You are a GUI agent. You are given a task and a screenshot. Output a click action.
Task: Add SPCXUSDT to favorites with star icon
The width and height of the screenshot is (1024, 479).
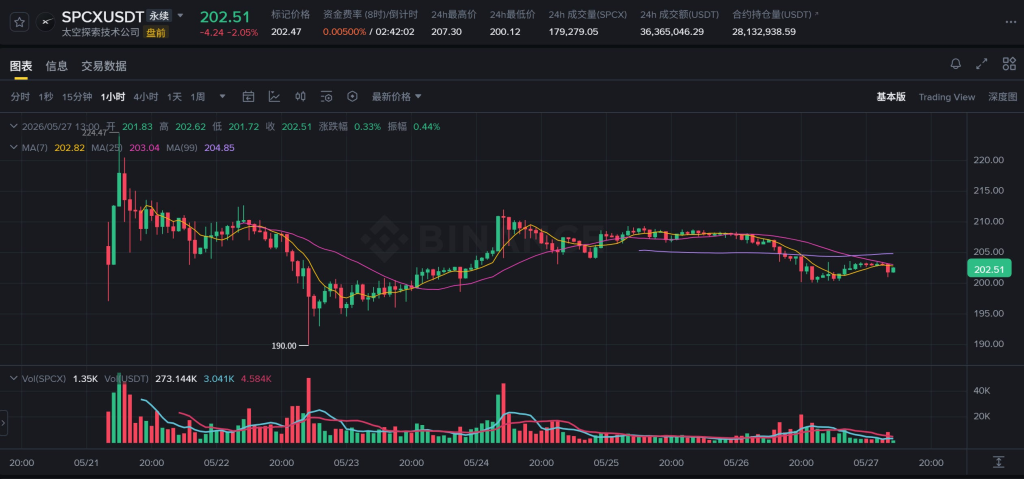(x=20, y=22)
